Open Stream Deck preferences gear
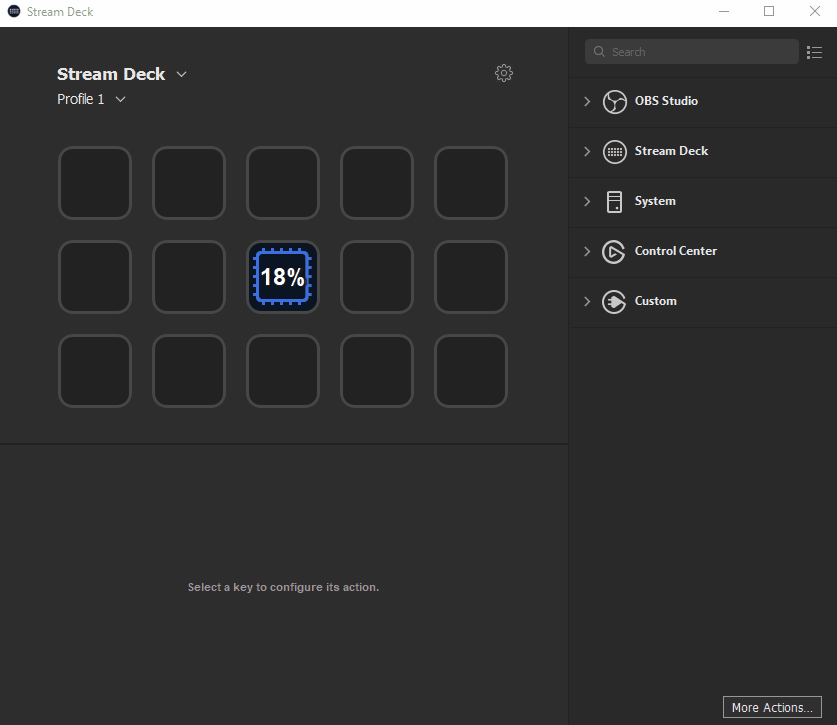The height and width of the screenshot is (725, 837). click(503, 73)
